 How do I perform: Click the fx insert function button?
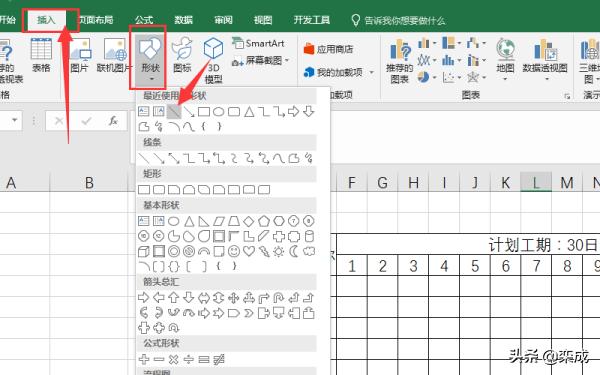coord(113,121)
